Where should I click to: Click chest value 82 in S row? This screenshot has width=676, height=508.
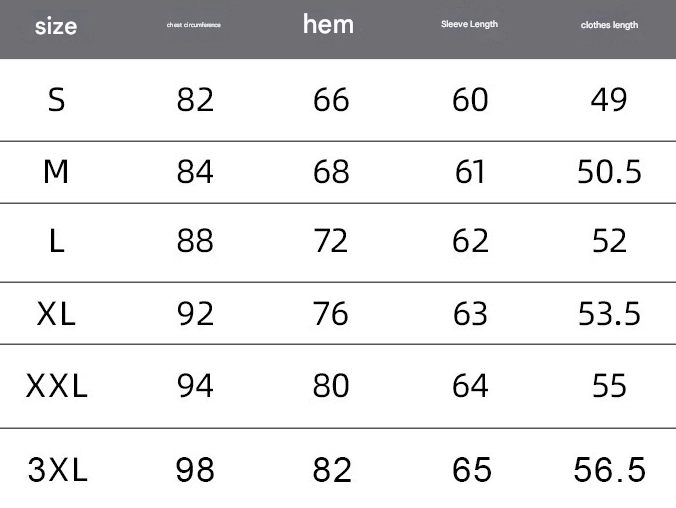click(195, 100)
